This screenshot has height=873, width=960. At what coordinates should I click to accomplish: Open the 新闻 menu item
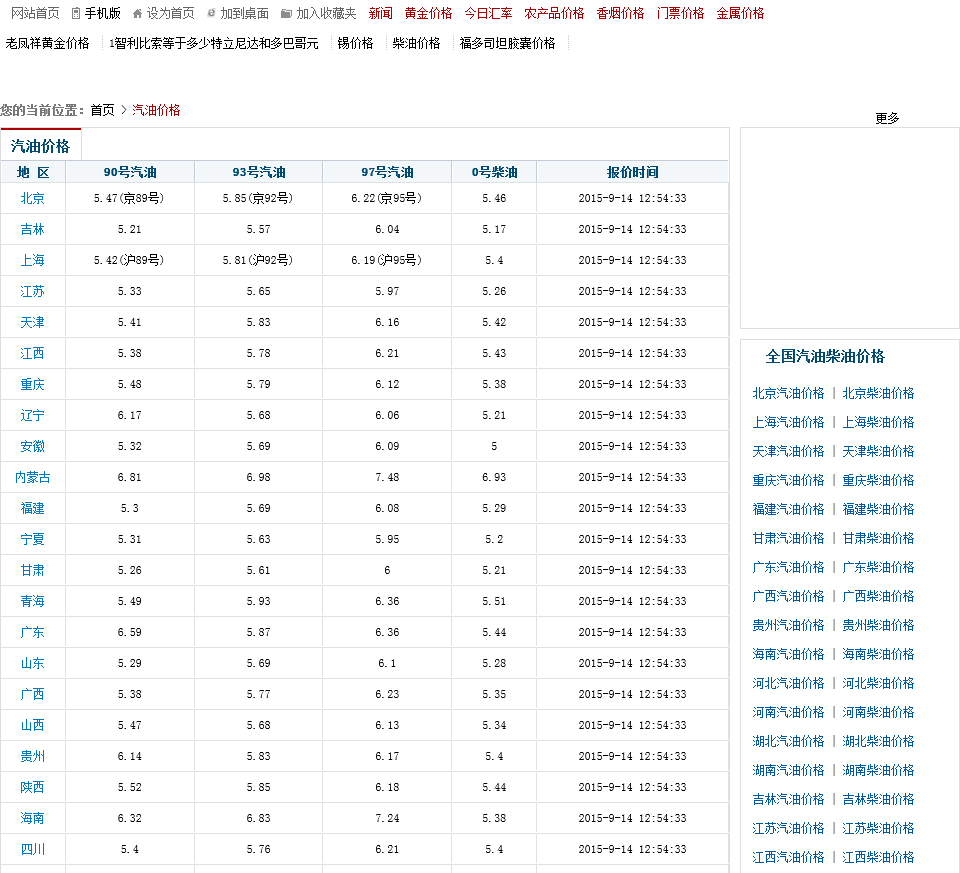(x=380, y=13)
